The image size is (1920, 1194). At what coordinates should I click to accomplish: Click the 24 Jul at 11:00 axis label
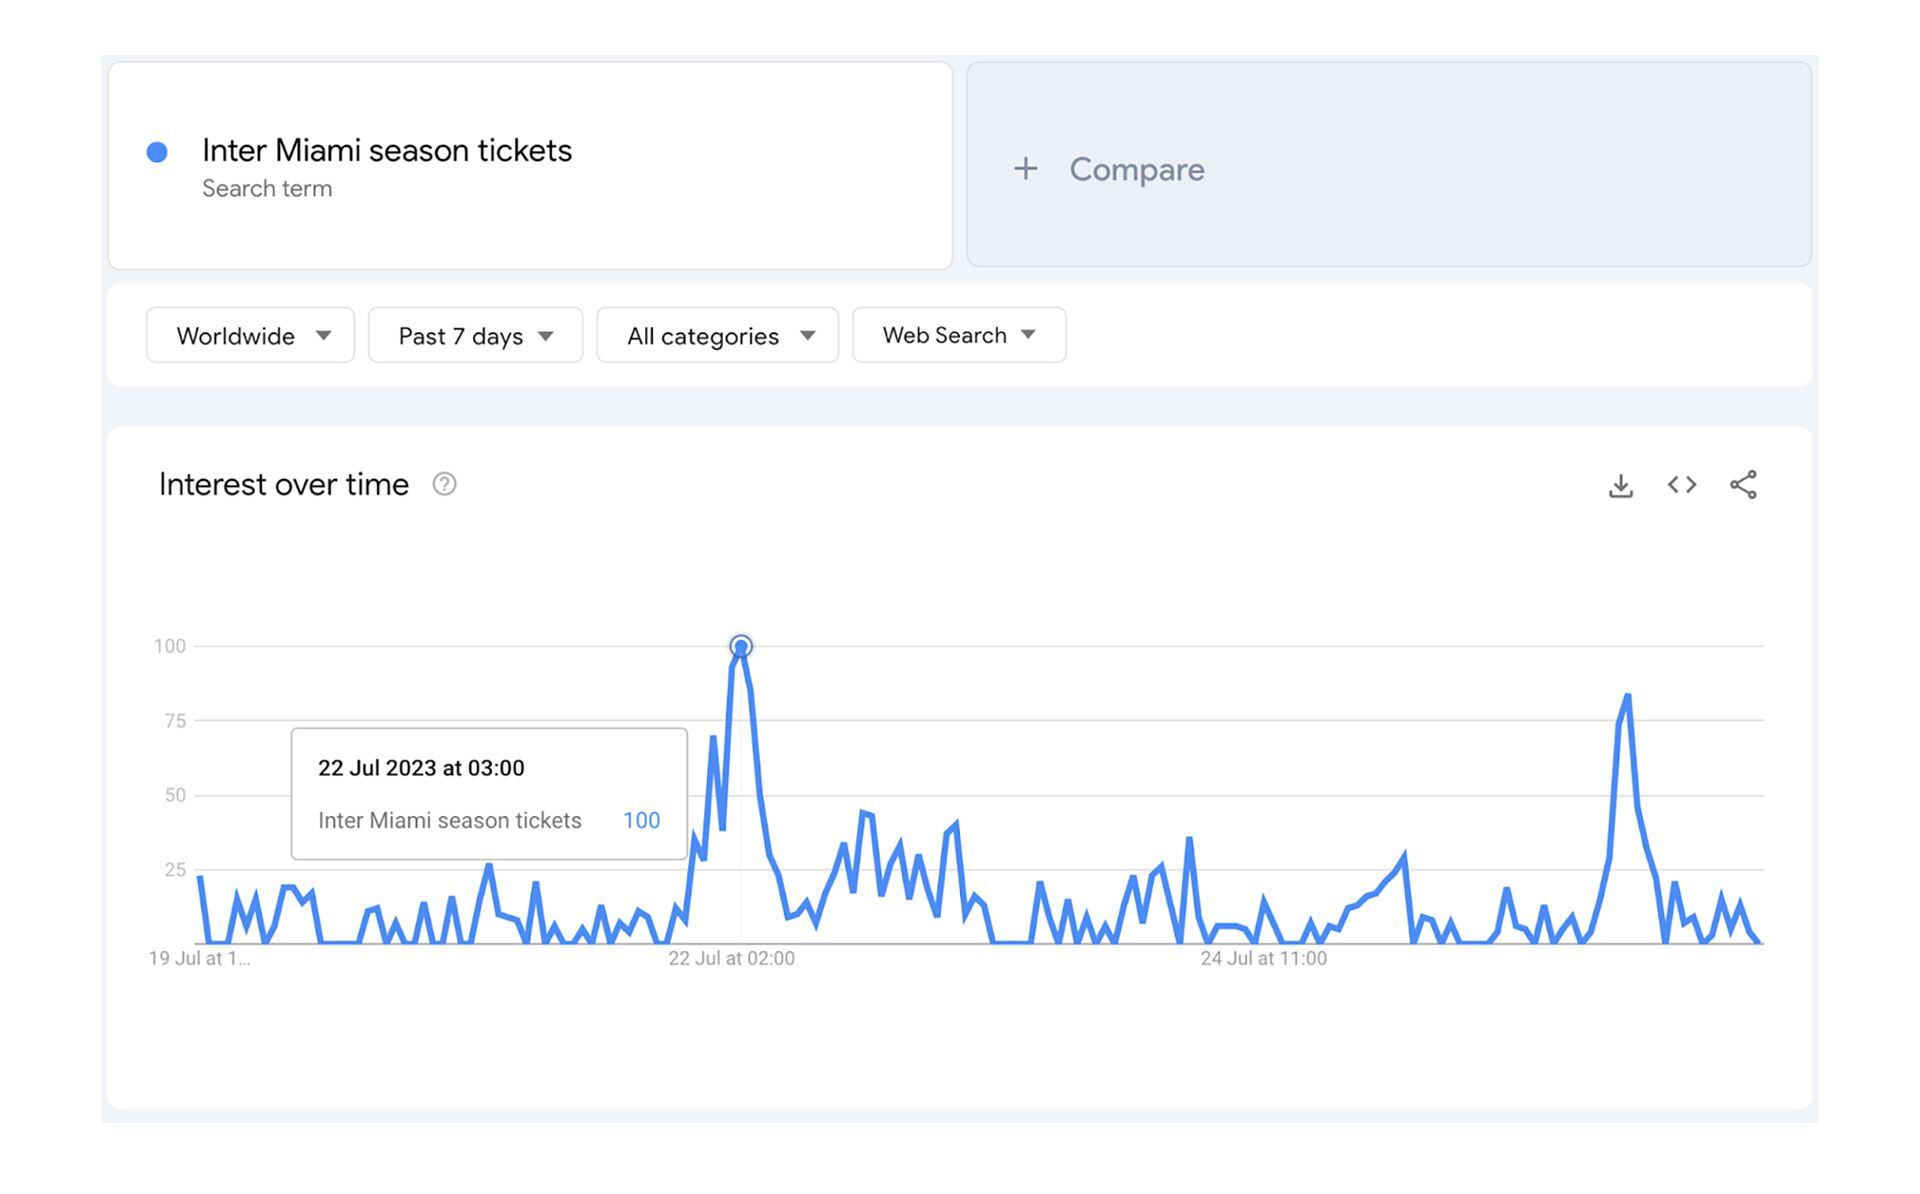[x=1263, y=958]
